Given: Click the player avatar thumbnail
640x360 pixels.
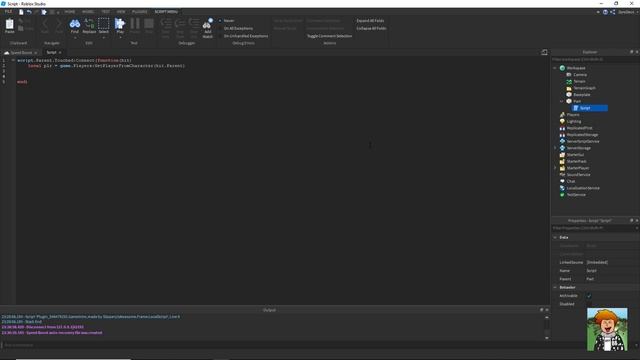Looking at the screenshot, I should [x=607, y=329].
